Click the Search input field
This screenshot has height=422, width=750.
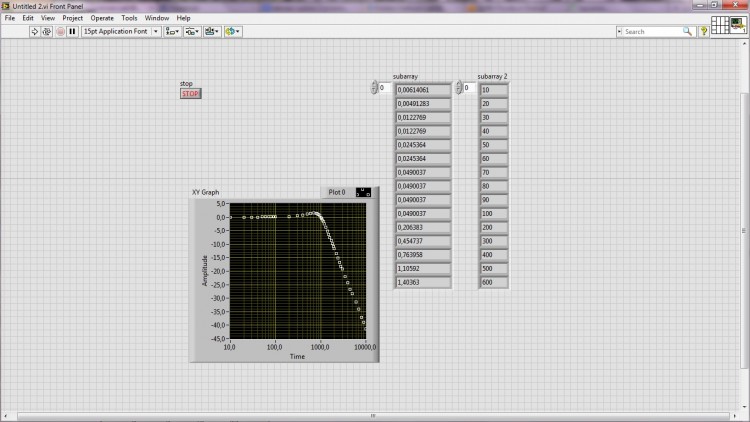pos(652,32)
